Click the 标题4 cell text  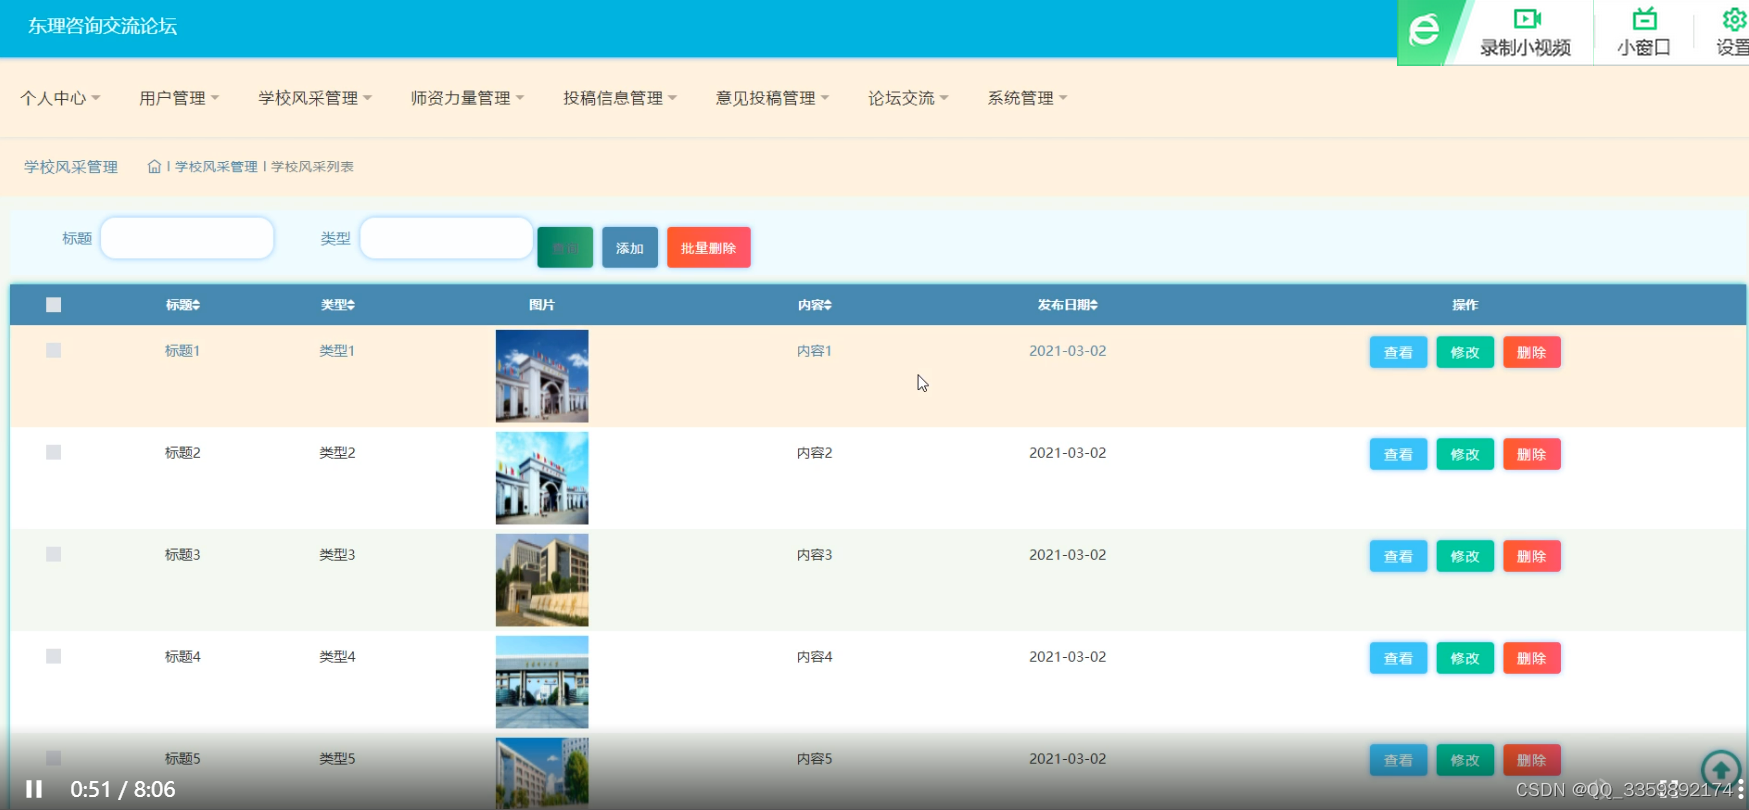point(183,657)
